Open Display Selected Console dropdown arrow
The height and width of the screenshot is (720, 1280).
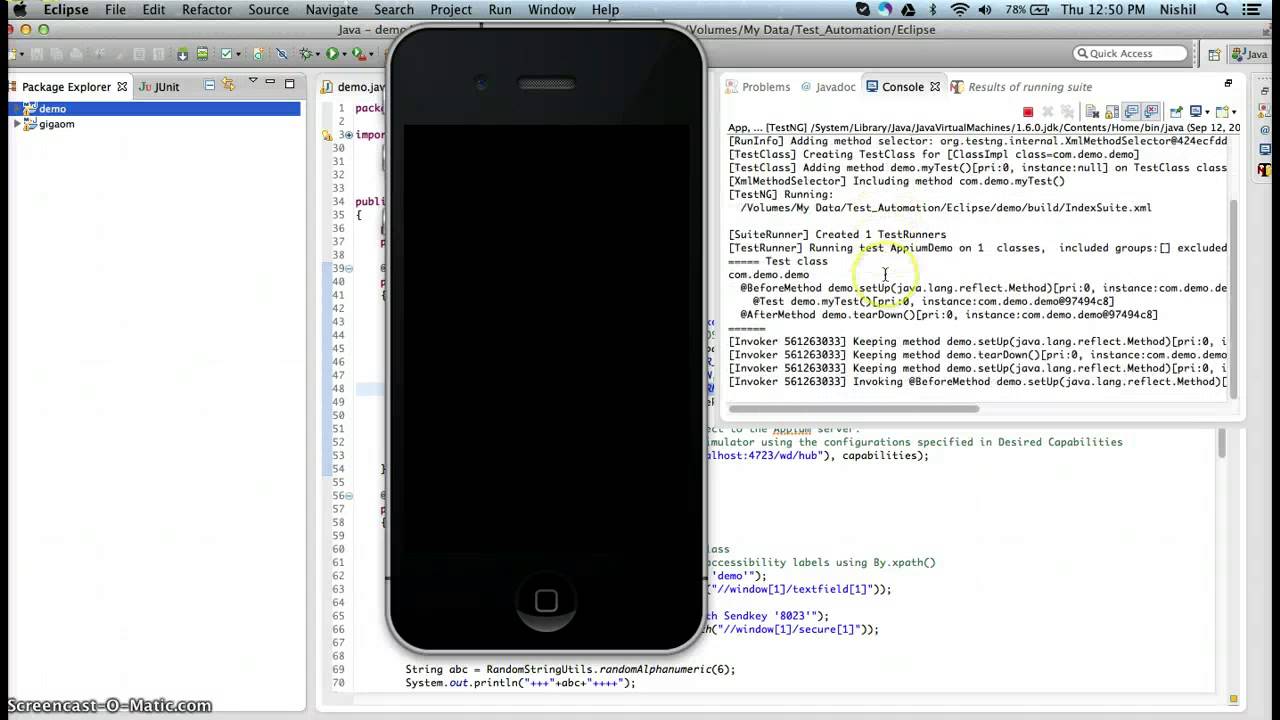point(1207,112)
